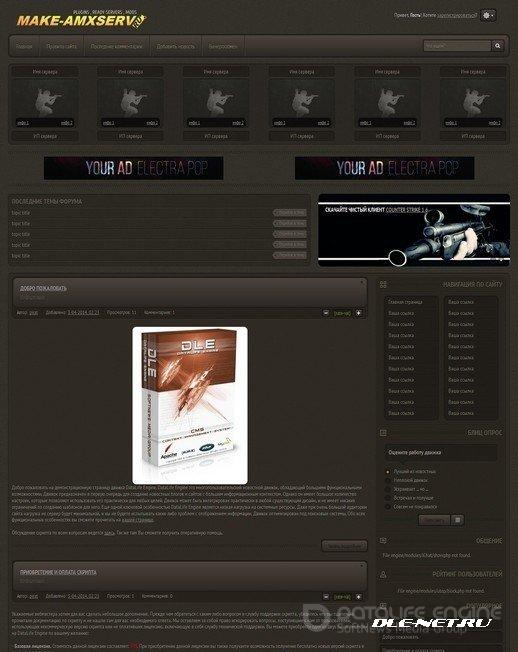Click minus rating icon under ПРИОБРЕТЕНИЕ И ОПЛАТА СКРИПТА

326,597
